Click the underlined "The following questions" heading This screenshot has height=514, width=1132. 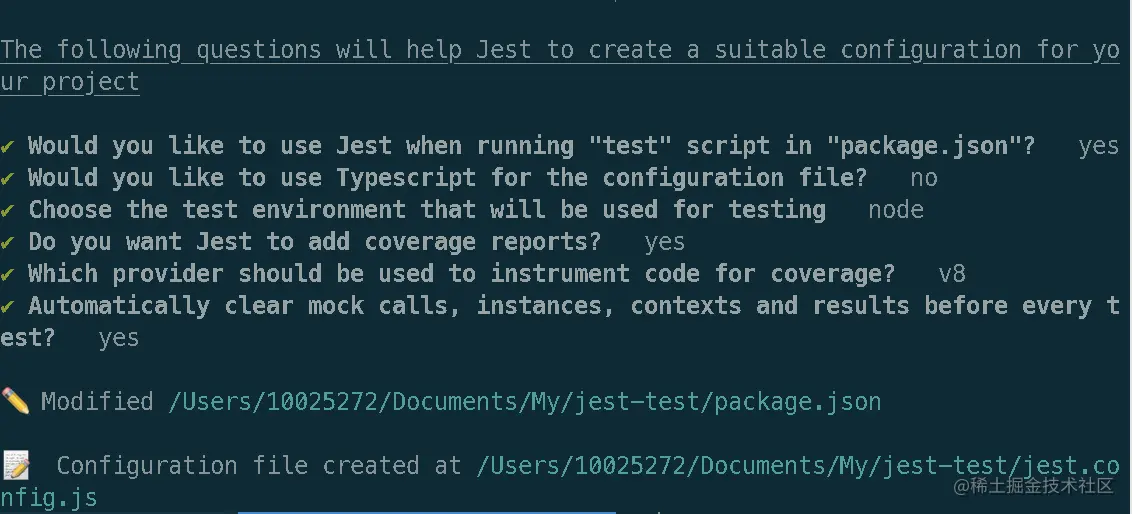(x=560, y=66)
